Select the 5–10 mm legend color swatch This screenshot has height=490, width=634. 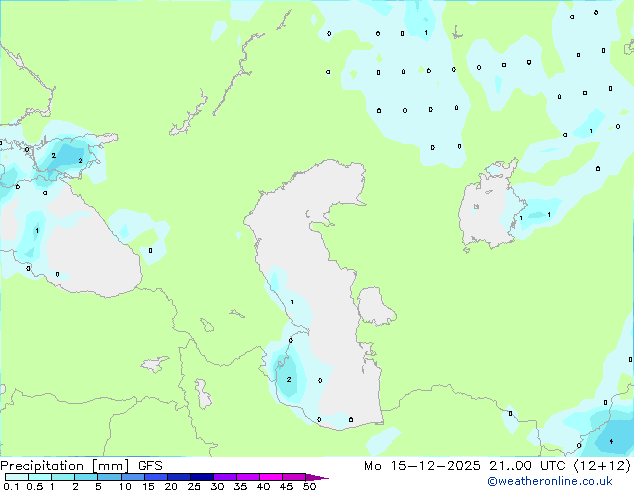(x=109, y=477)
